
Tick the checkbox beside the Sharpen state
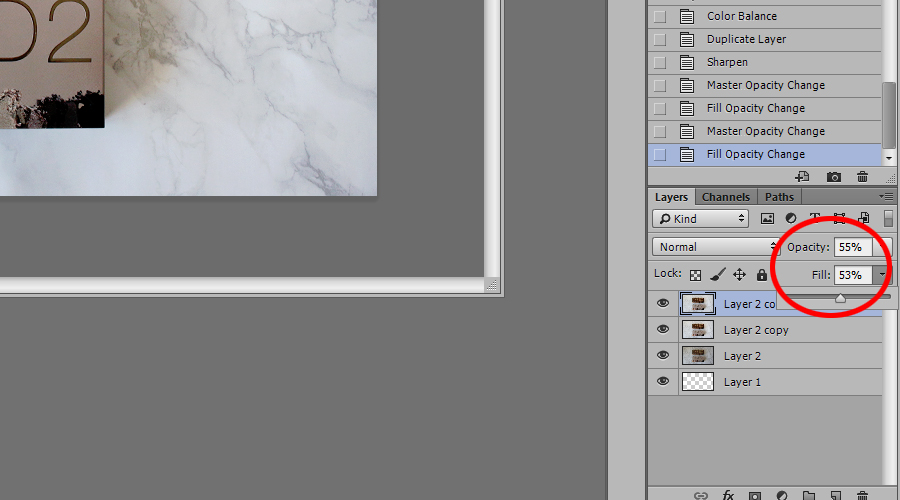pos(659,62)
